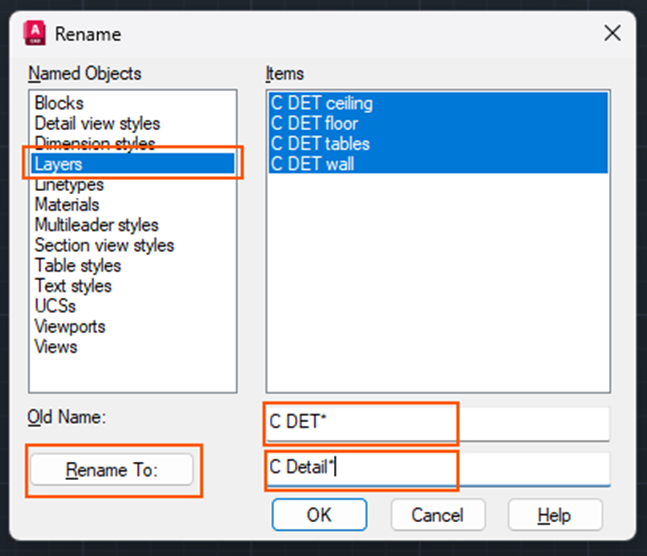Viewport: 647px width, 556px height.
Task: Pick Layers from Named Objects
Action: tap(58, 164)
